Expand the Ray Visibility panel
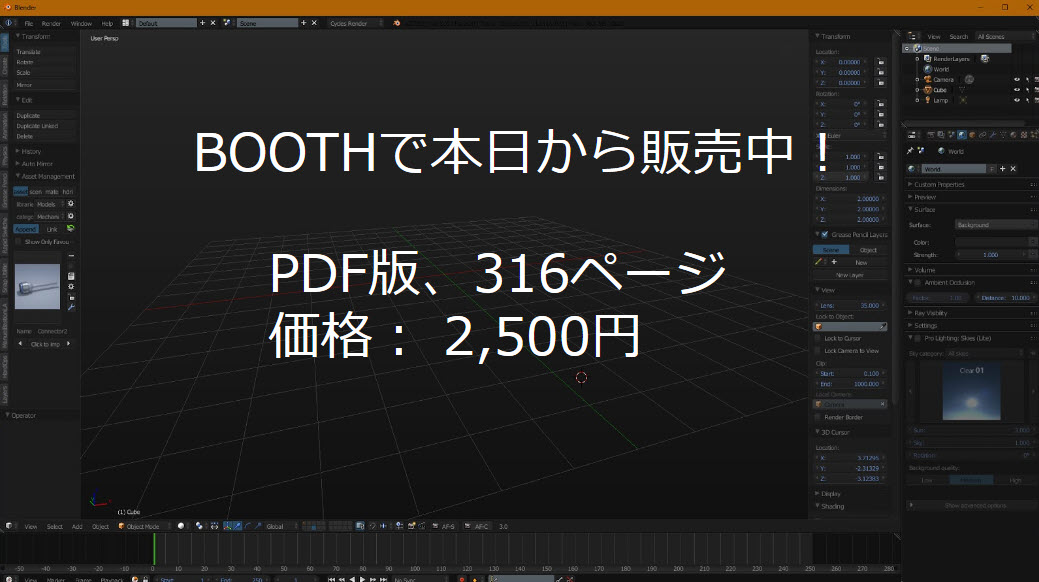 (x=930, y=313)
